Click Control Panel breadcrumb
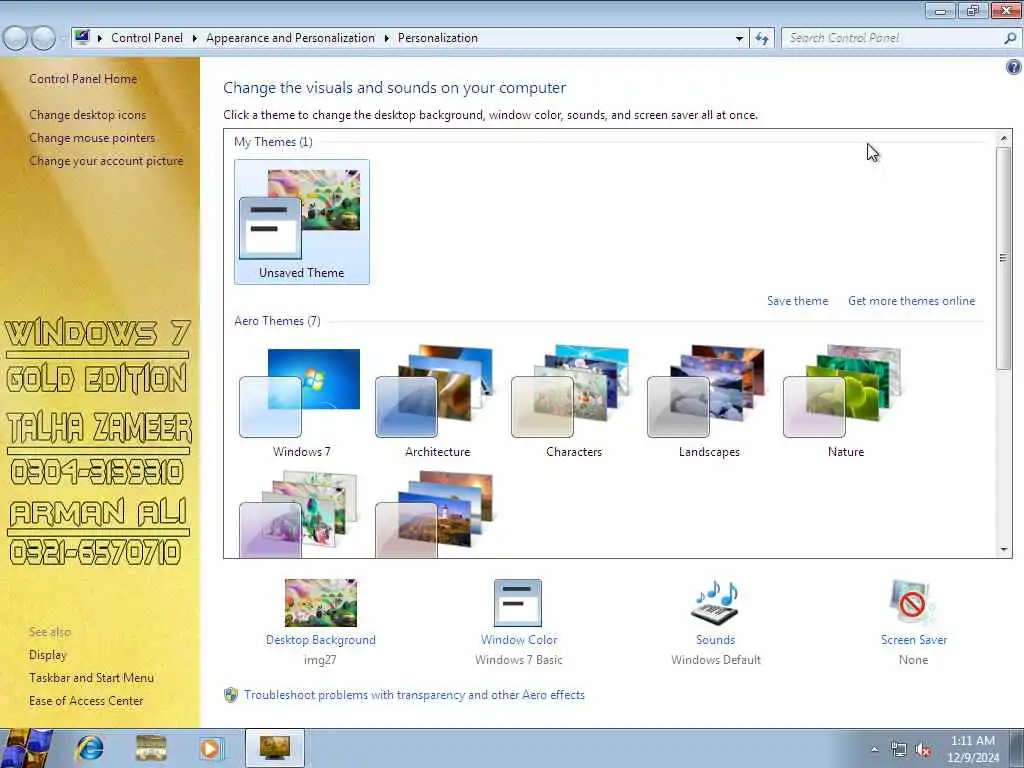Viewport: 1024px width, 768px height. tap(147, 38)
